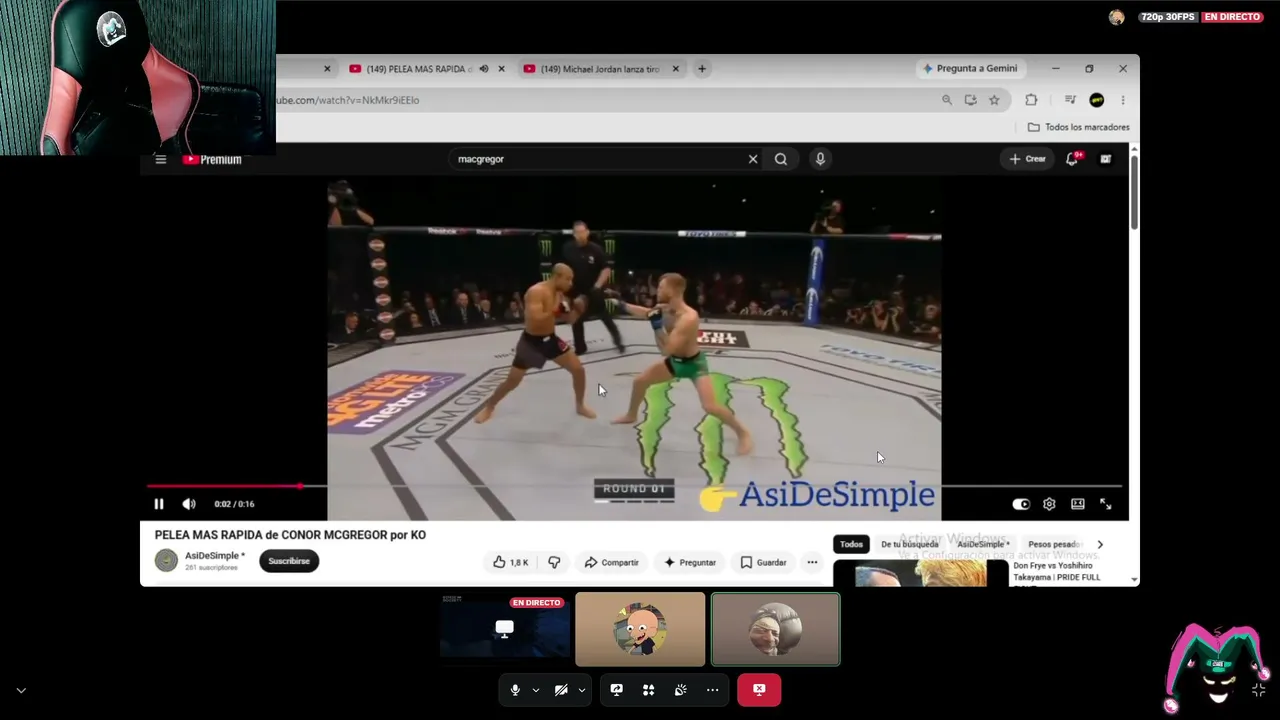Save the video with Guardar
The image size is (1280, 720).
point(763,562)
